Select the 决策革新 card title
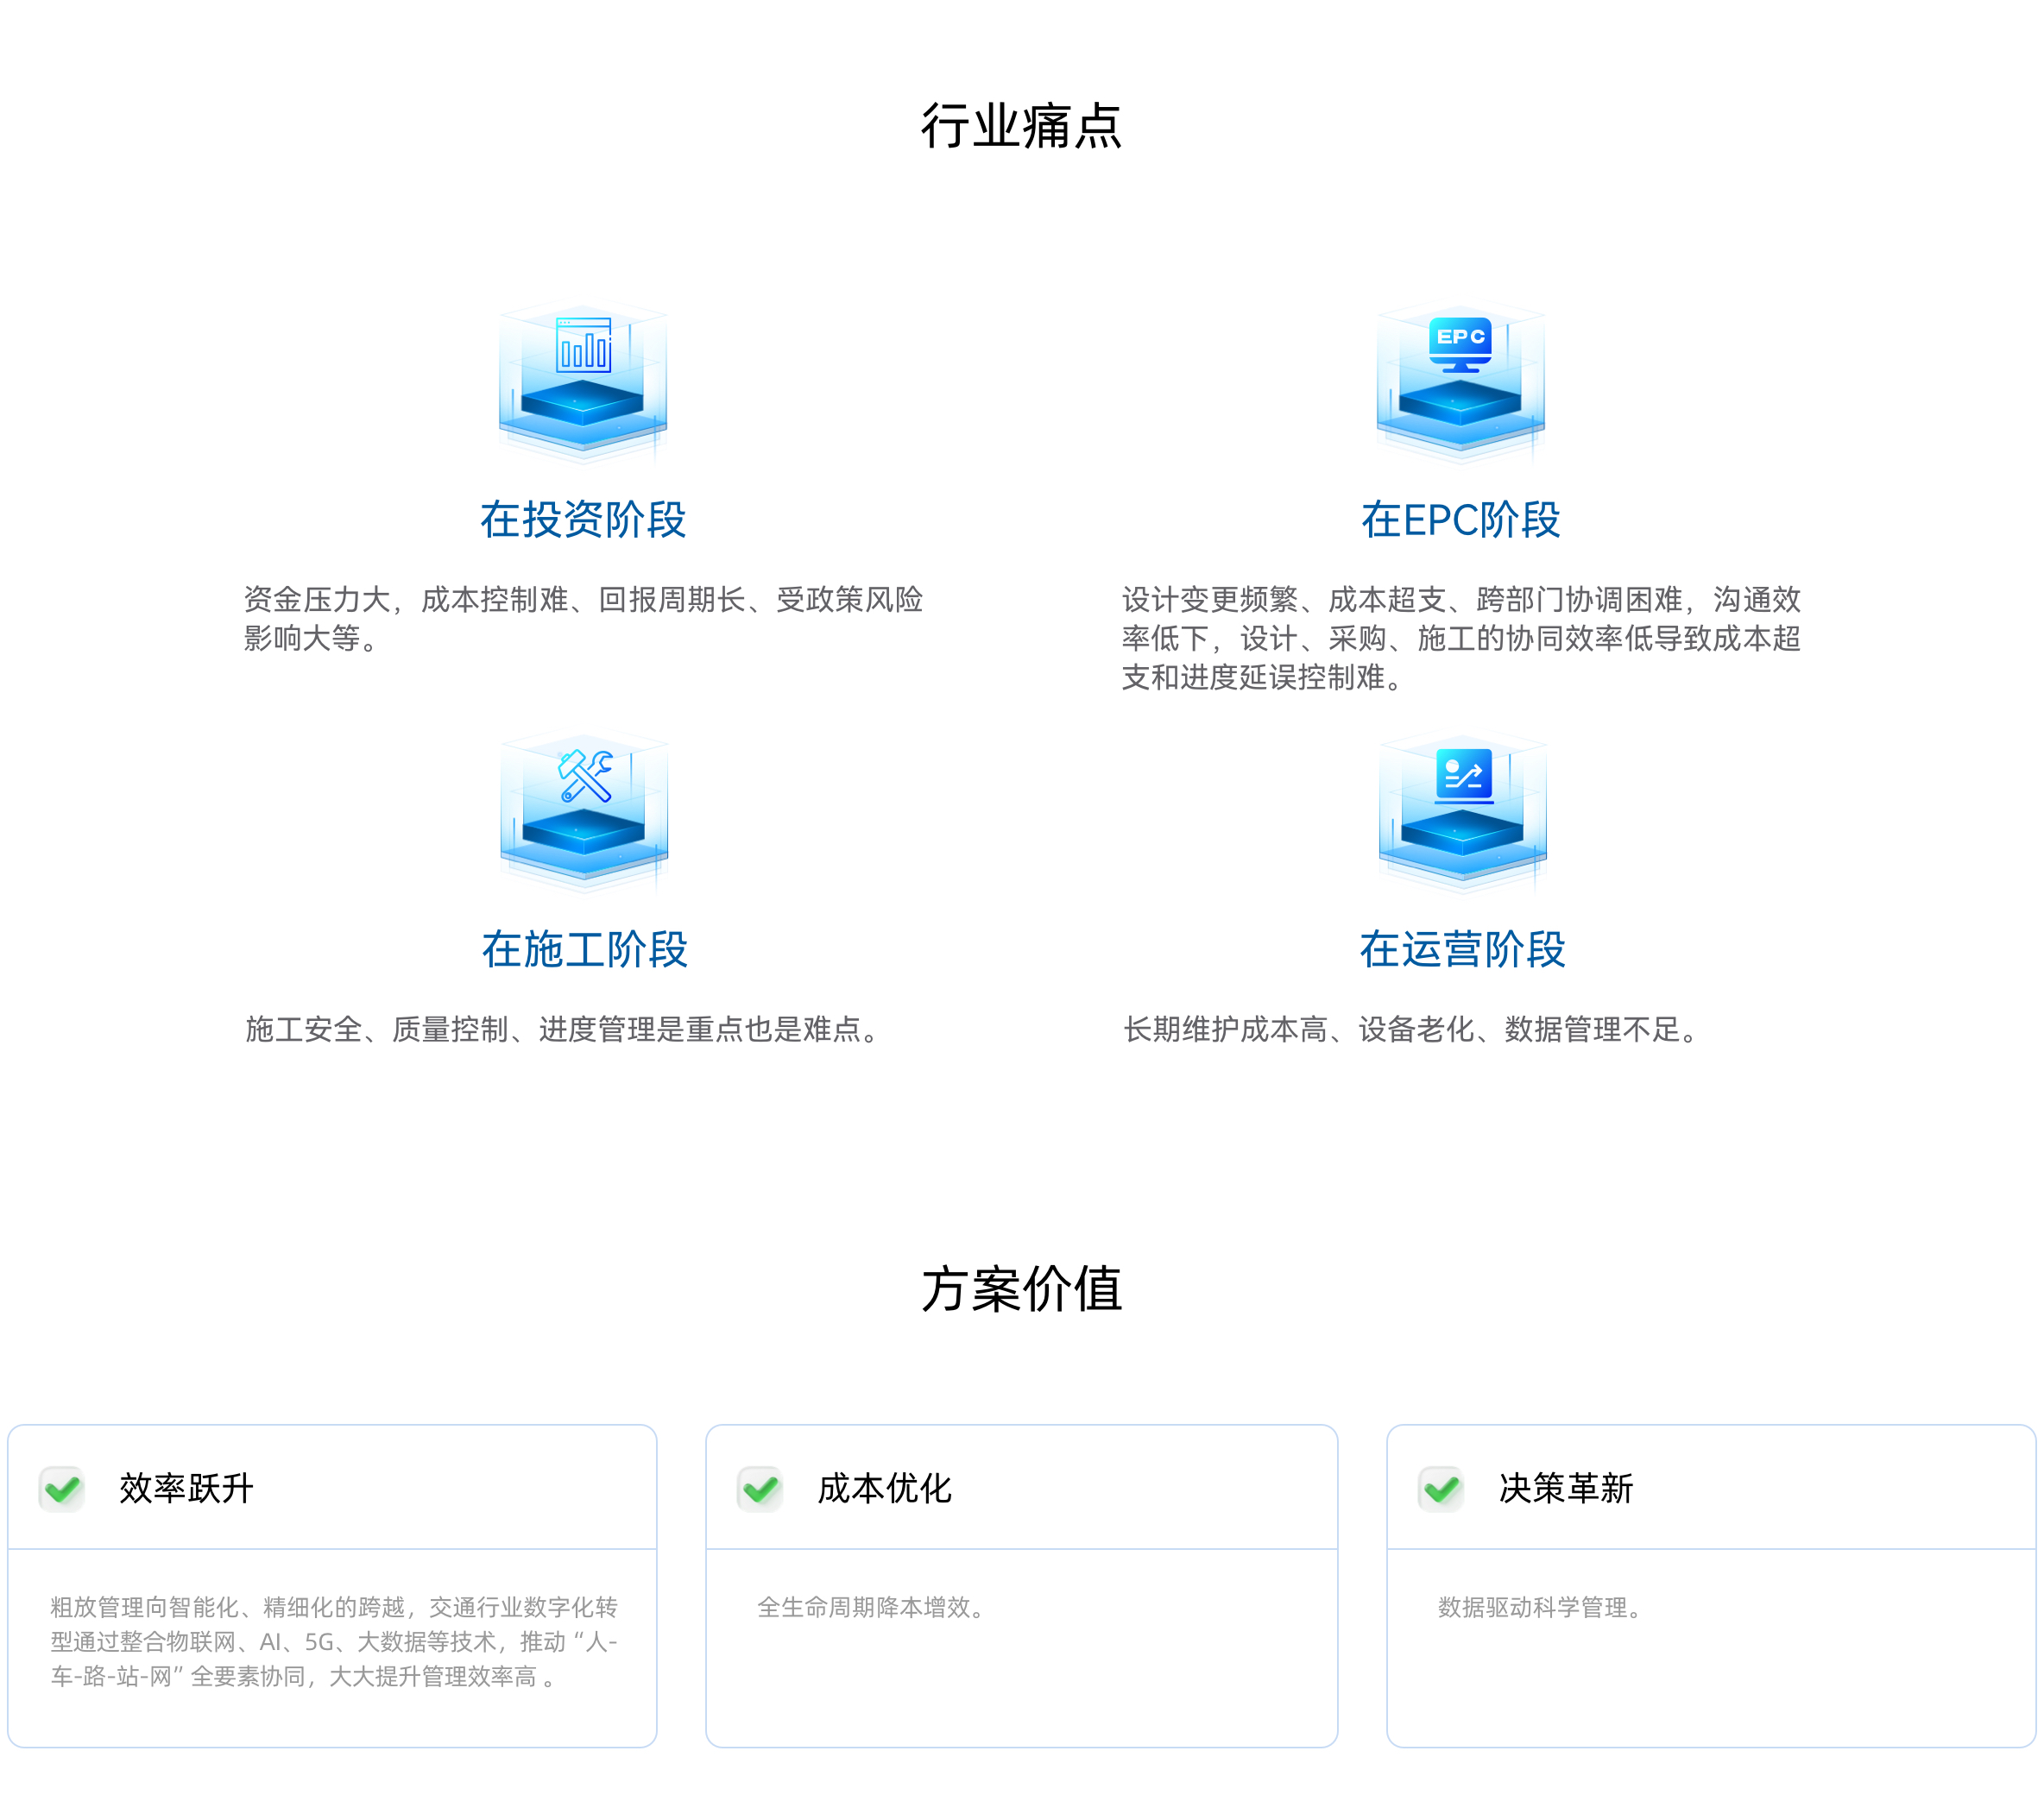Viewport: 2044px width, 1814px height. pos(1565,1488)
